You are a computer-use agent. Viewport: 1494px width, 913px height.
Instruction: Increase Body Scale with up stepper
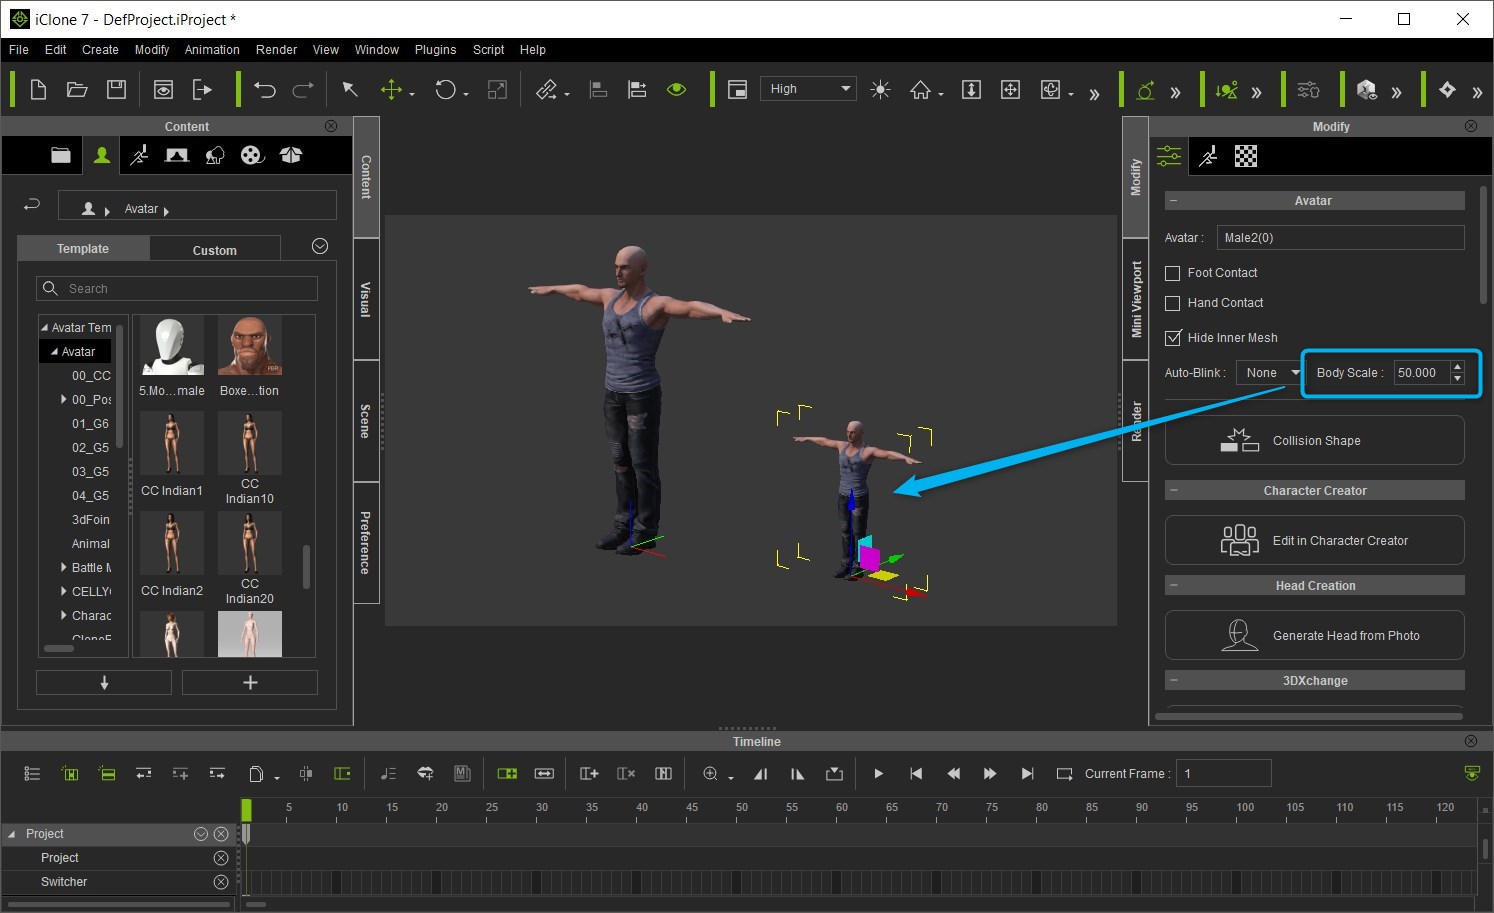click(1458, 367)
